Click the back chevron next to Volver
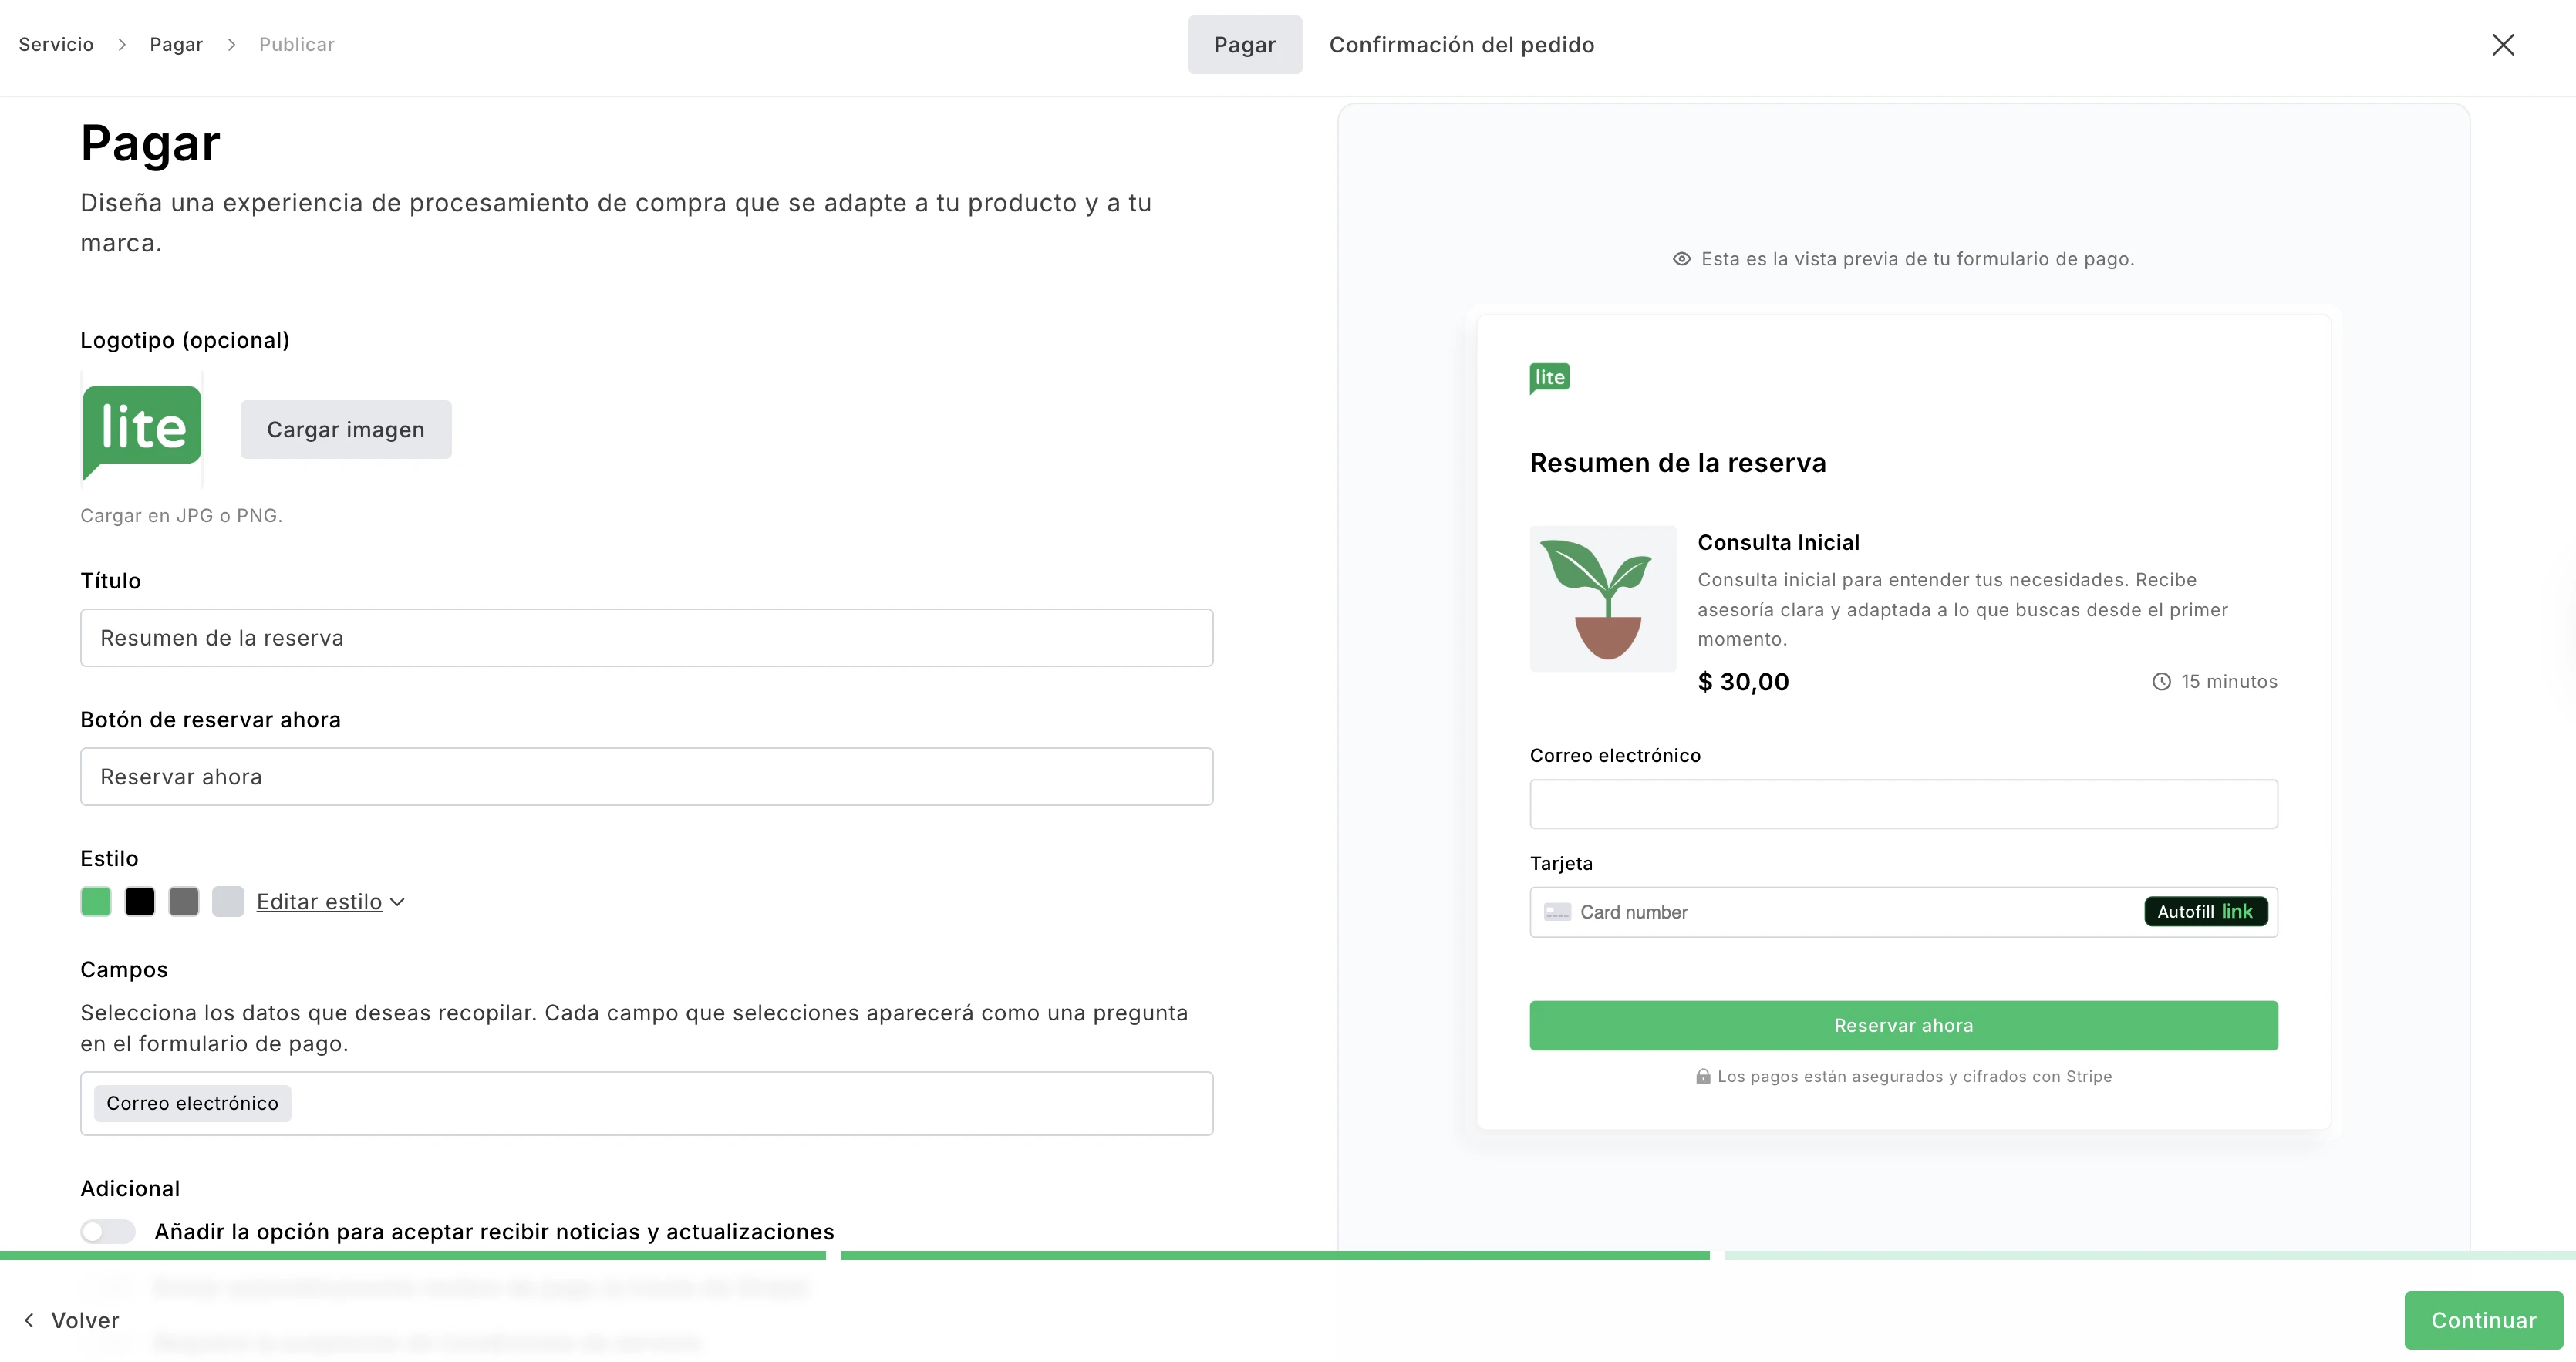The height and width of the screenshot is (1362, 2576). (x=29, y=1320)
